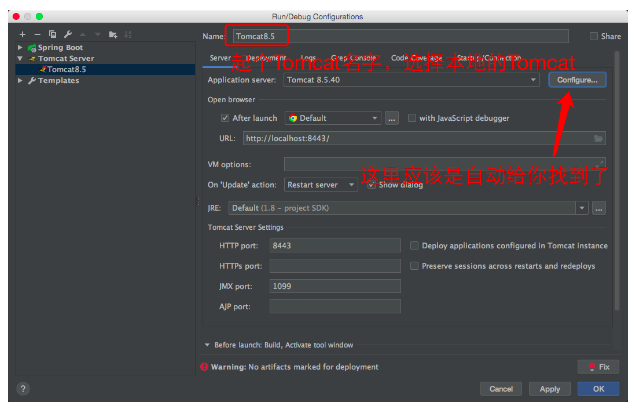The width and height of the screenshot is (634, 406).
Task: Click the Tomcat Server cat icon
Action: click(x=32, y=59)
